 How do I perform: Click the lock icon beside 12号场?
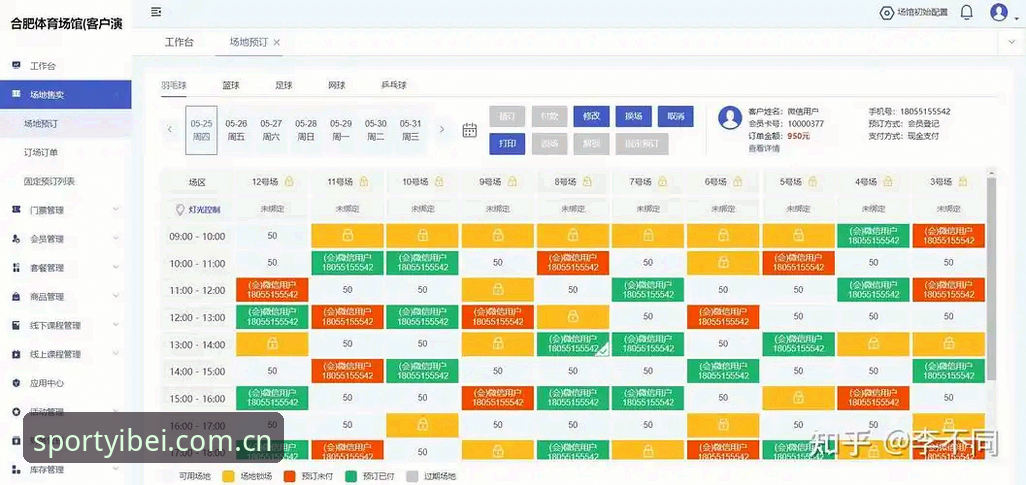(x=289, y=181)
